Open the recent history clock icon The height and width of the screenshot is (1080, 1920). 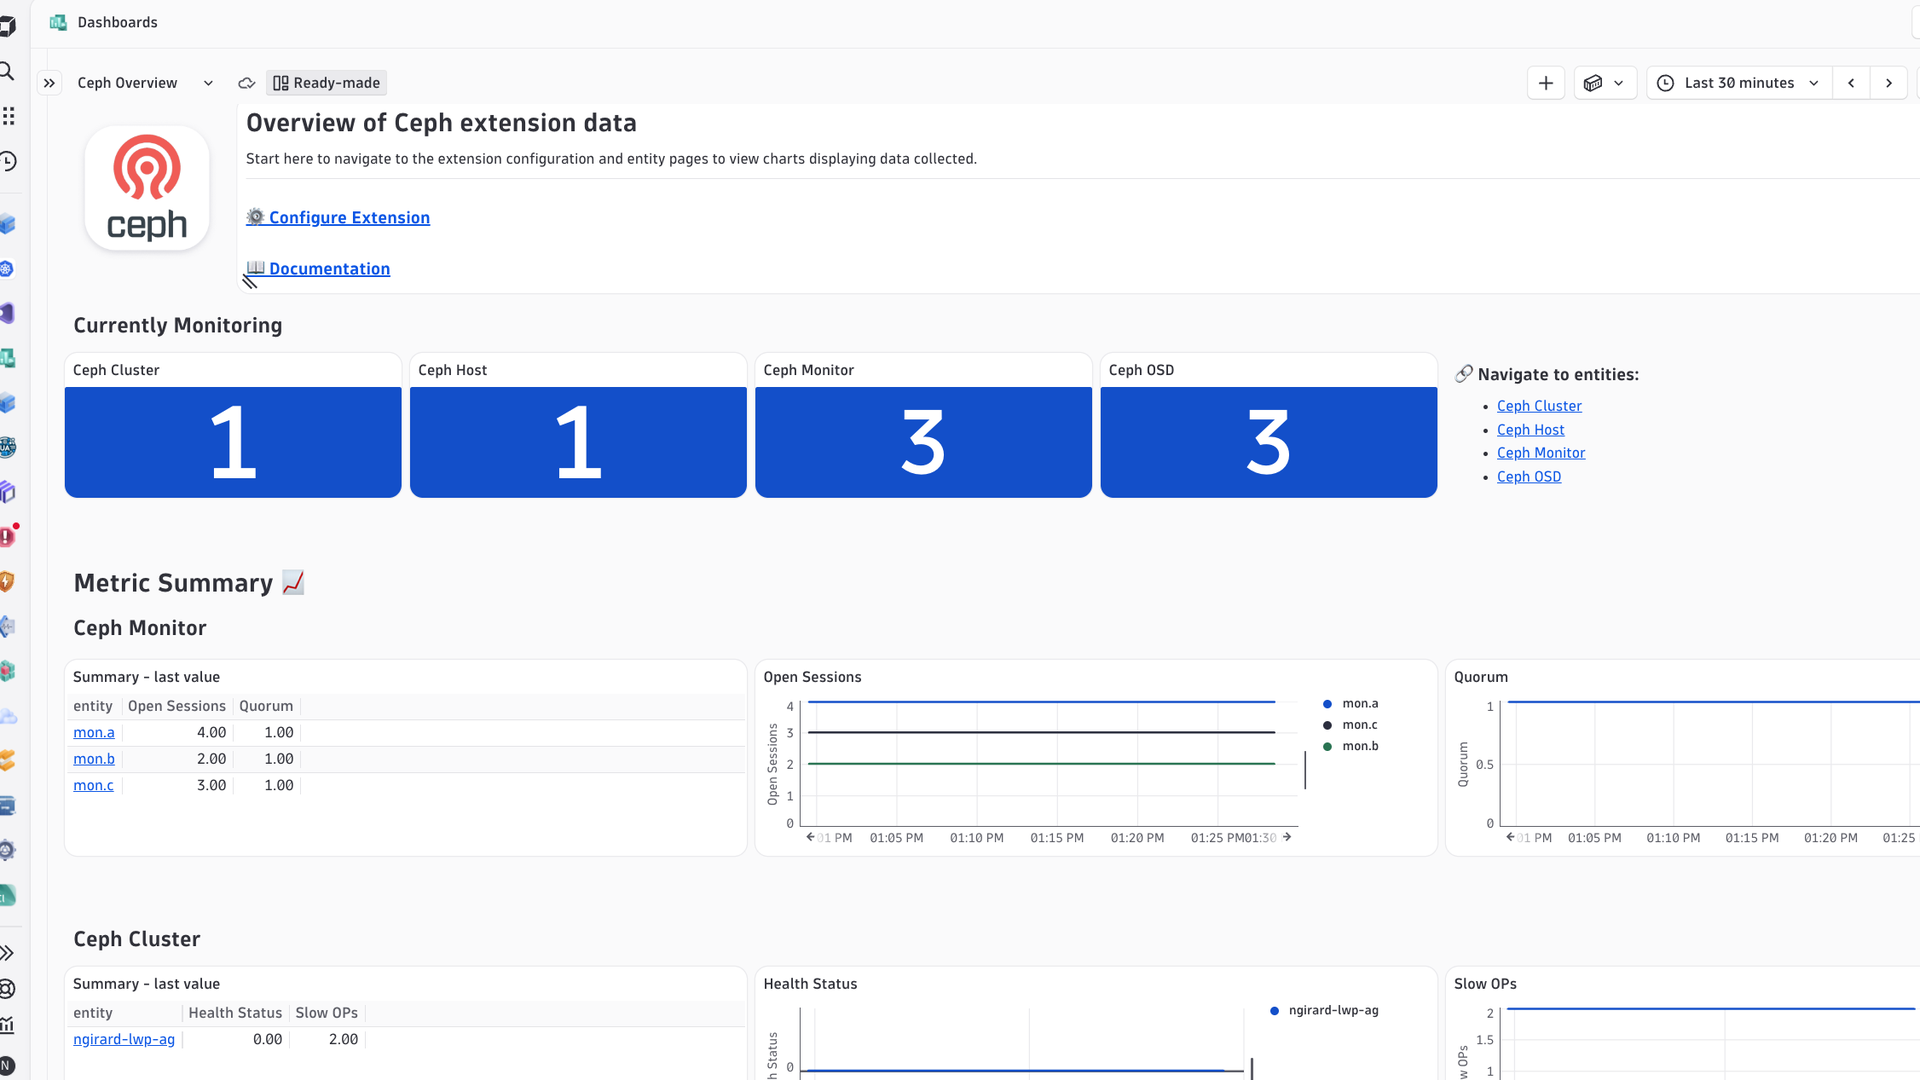tap(8, 161)
